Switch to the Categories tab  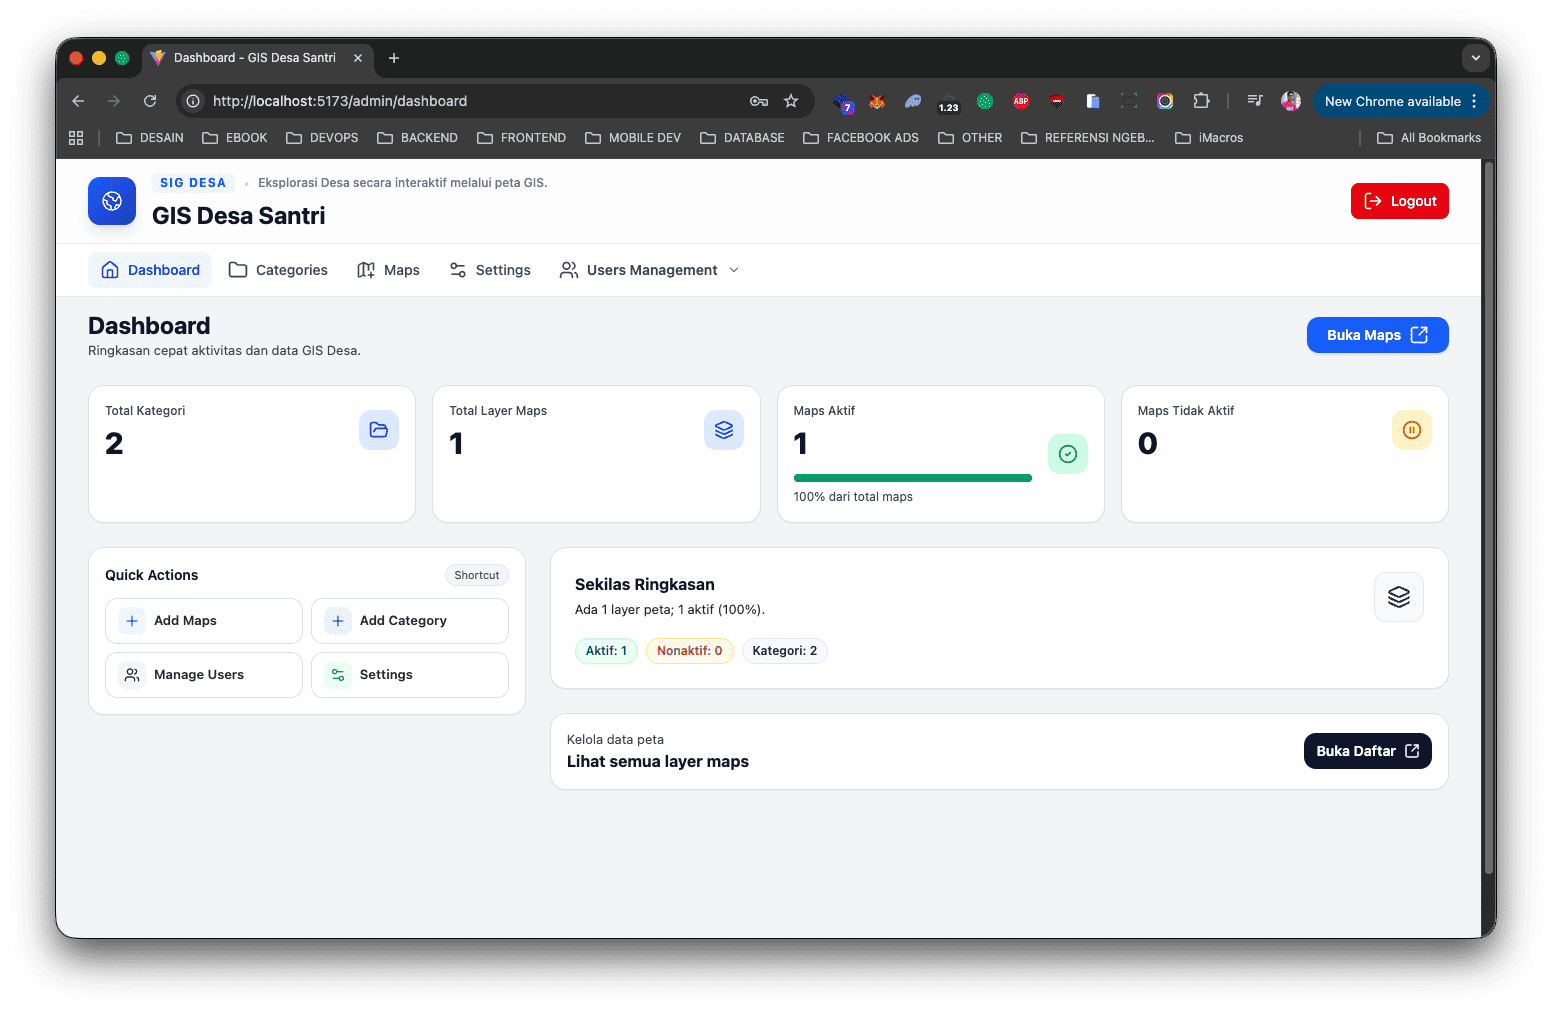tap(278, 270)
